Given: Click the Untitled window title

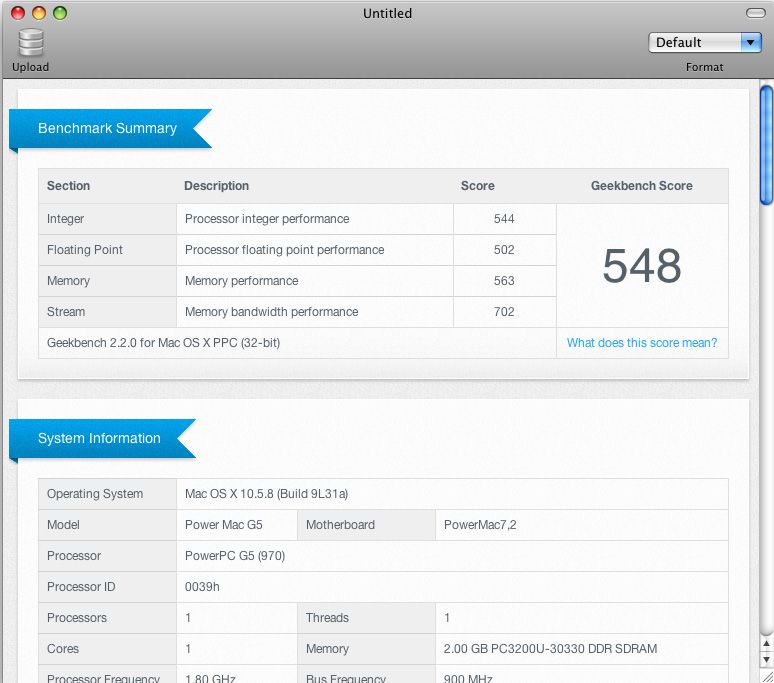Looking at the screenshot, I should coord(387,13).
